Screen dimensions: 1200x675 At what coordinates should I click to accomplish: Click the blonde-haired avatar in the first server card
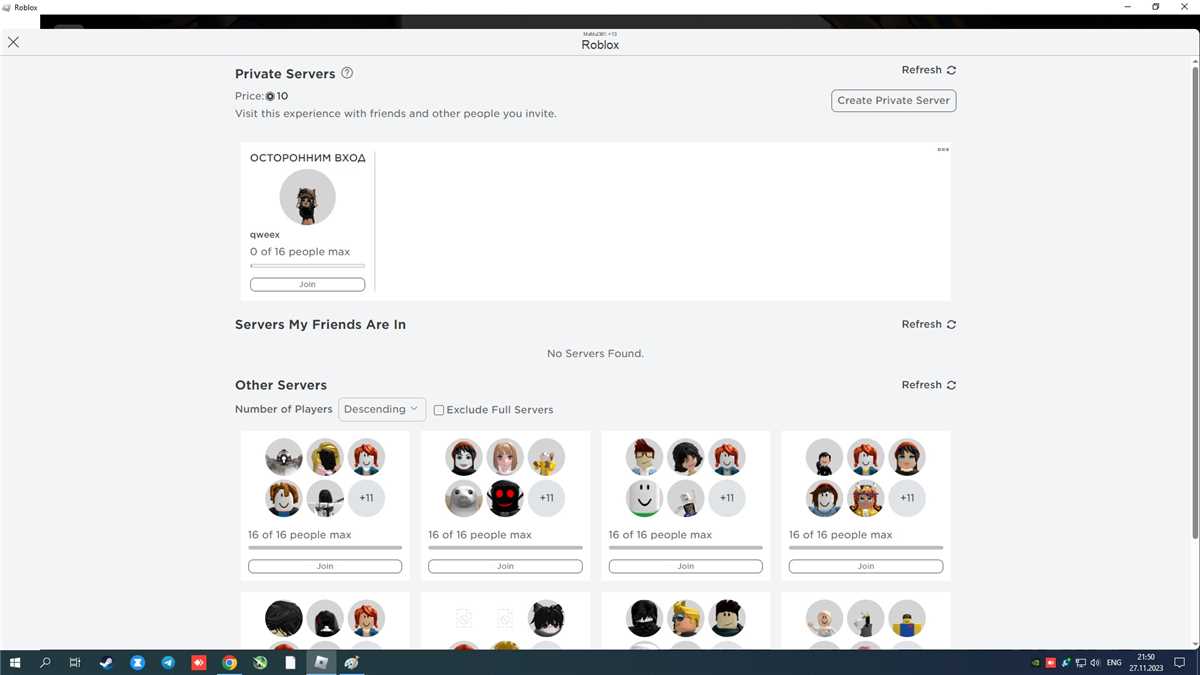(325, 457)
